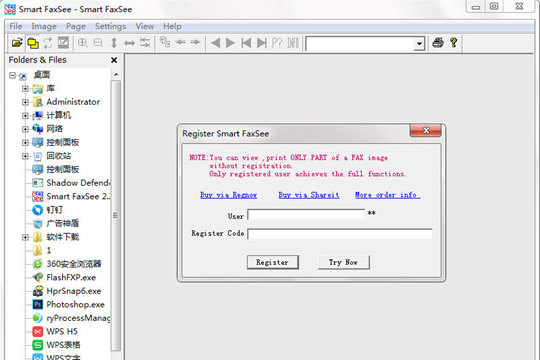
Task: Collapse the 桌面 root tree node
Action: [x=12, y=75]
